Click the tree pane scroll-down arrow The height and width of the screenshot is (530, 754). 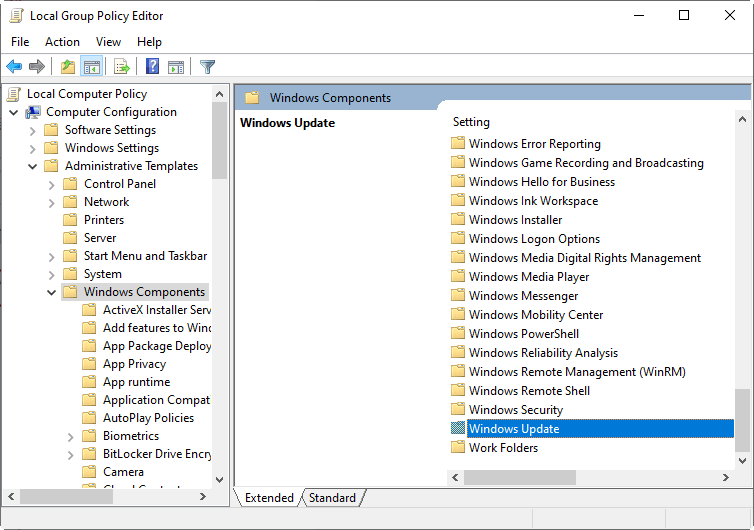pyautogui.click(x=219, y=480)
